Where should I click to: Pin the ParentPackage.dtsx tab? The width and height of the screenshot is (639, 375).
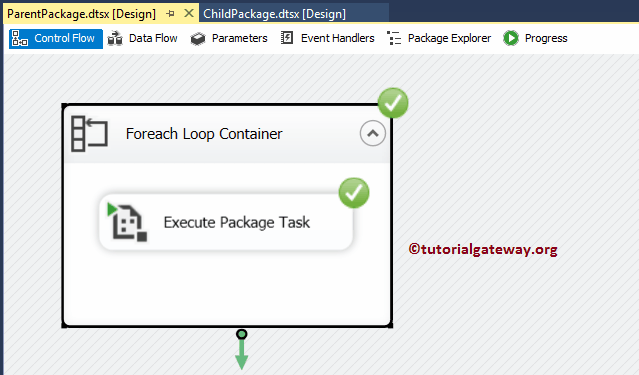coord(170,13)
